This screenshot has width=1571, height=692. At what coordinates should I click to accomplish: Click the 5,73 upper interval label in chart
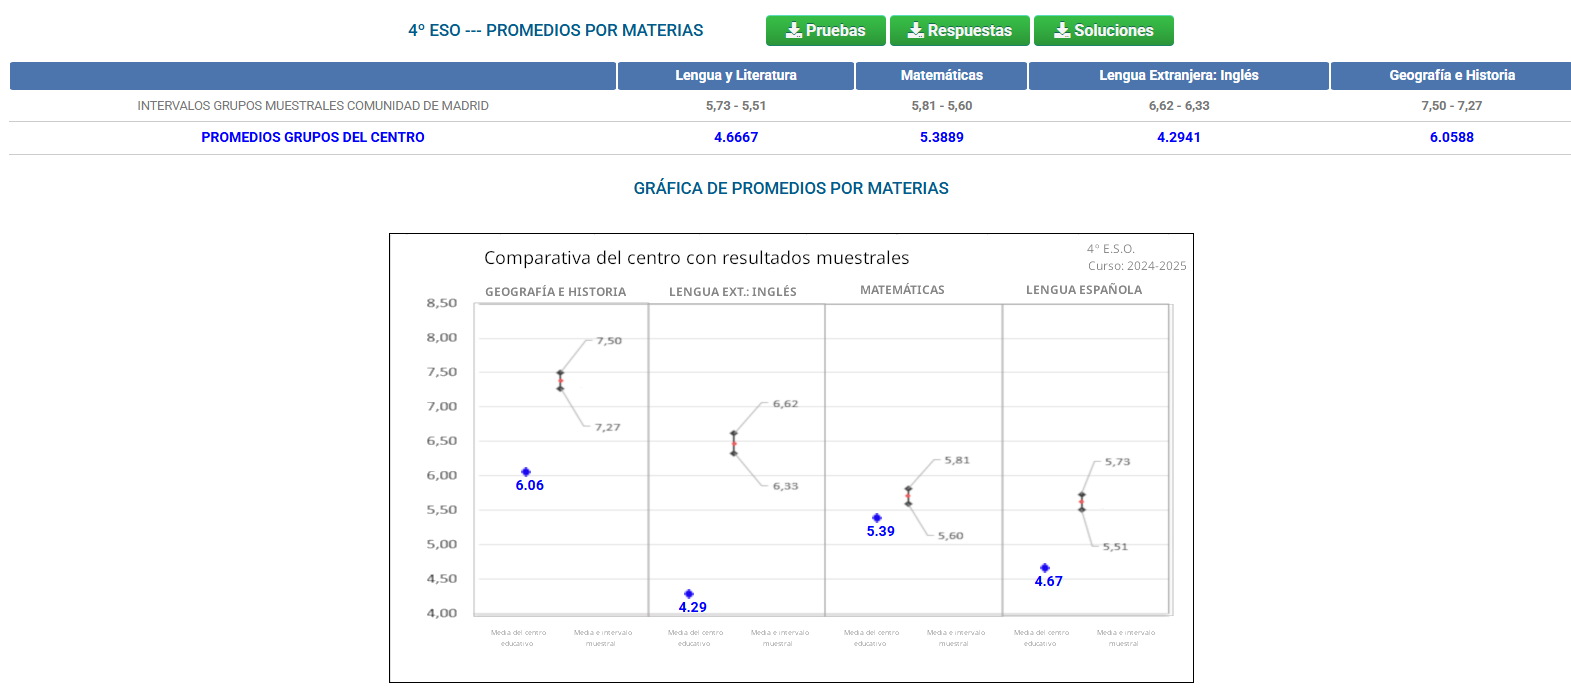pos(1117,462)
